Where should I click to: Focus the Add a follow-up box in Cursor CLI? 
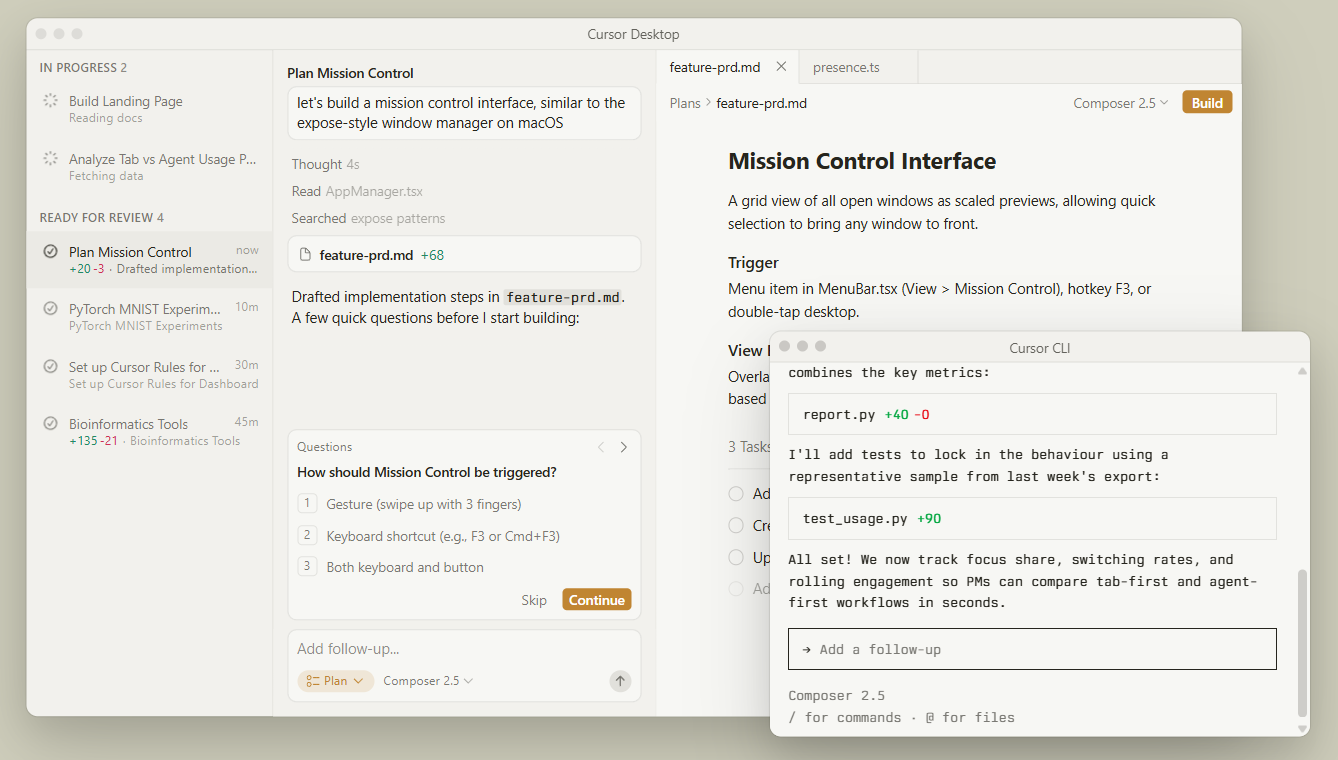click(x=1032, y=649)
